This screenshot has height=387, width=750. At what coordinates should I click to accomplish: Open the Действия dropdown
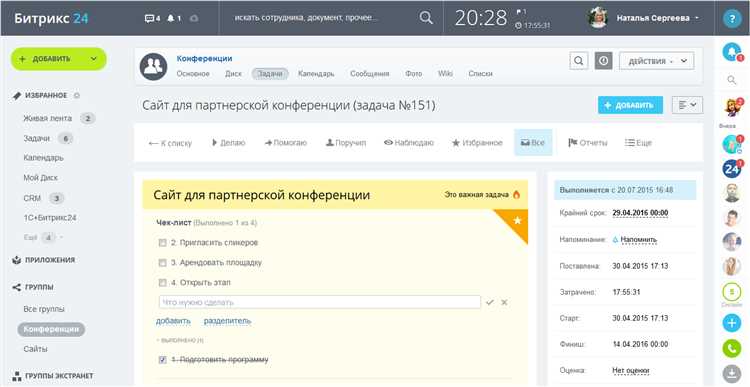[x=656, y=61]
